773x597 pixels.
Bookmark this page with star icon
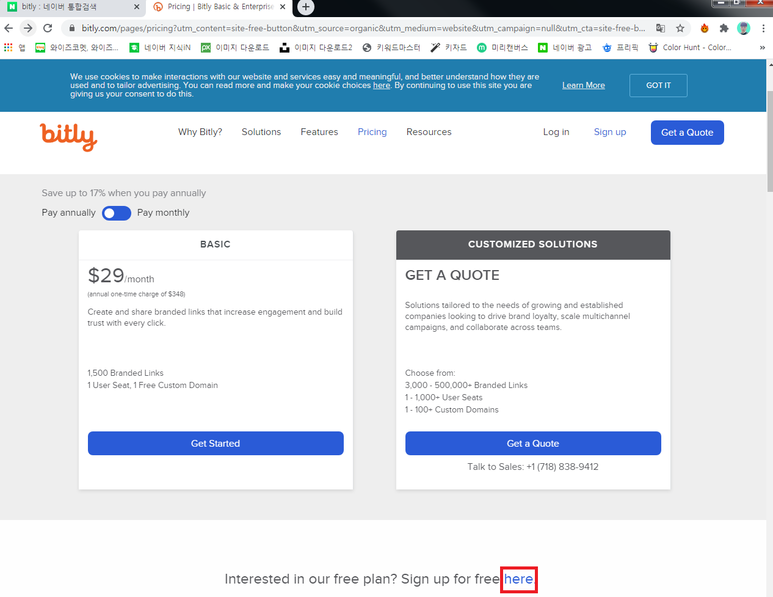pos(680,28)
